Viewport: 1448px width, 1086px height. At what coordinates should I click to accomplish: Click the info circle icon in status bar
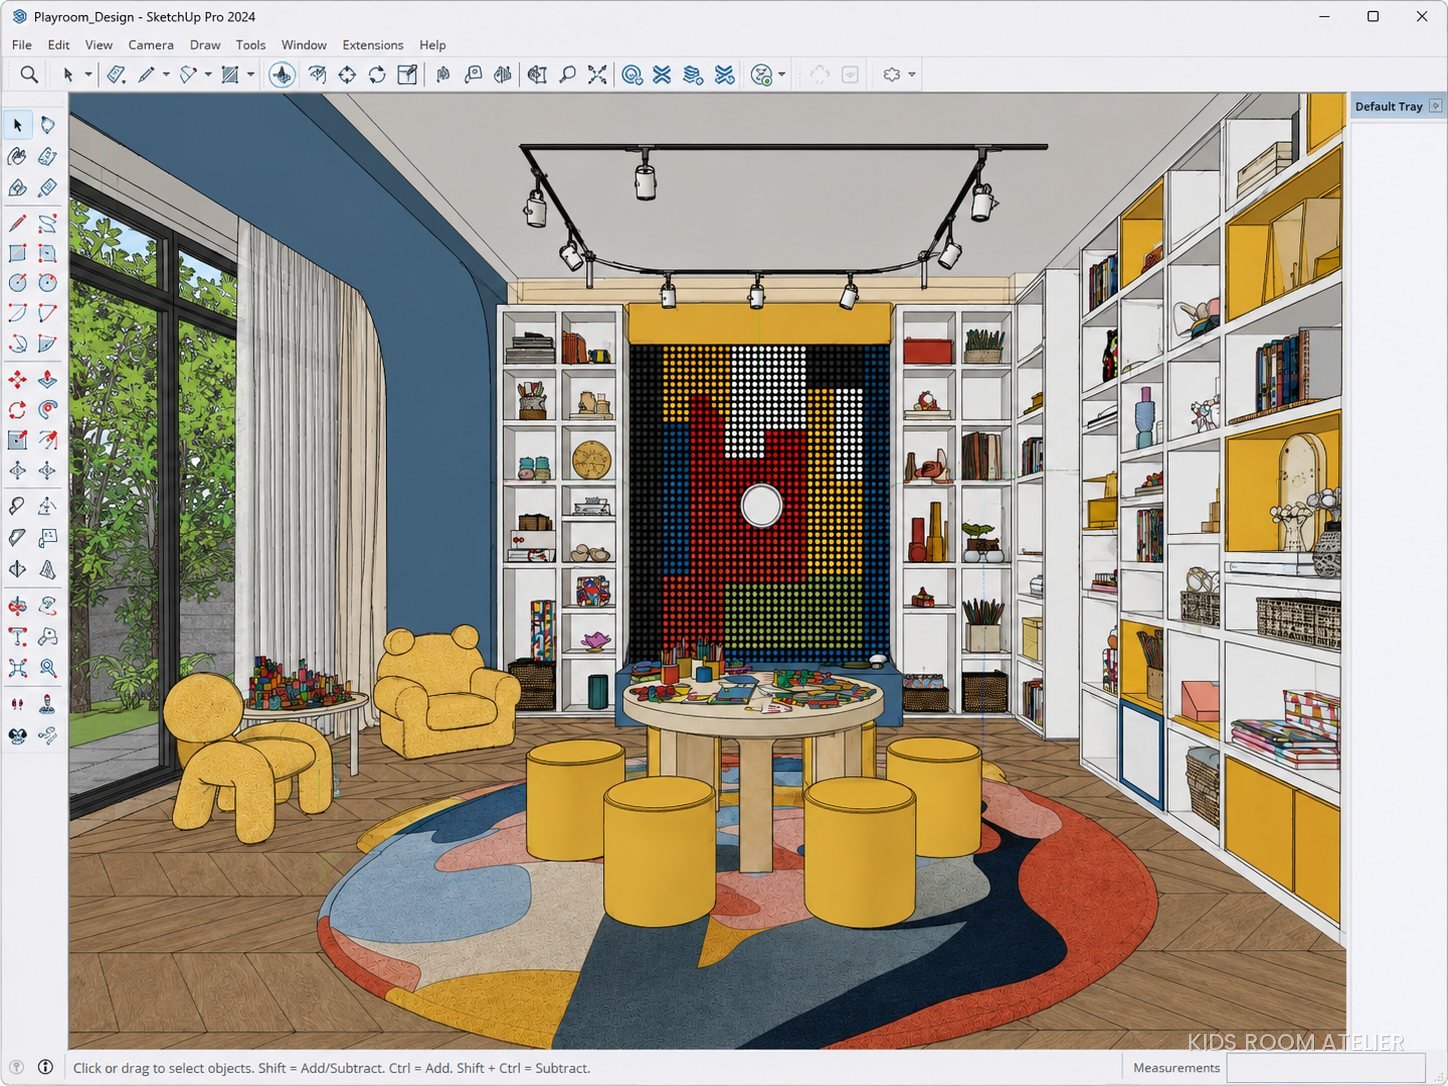tap(46, 1067)
